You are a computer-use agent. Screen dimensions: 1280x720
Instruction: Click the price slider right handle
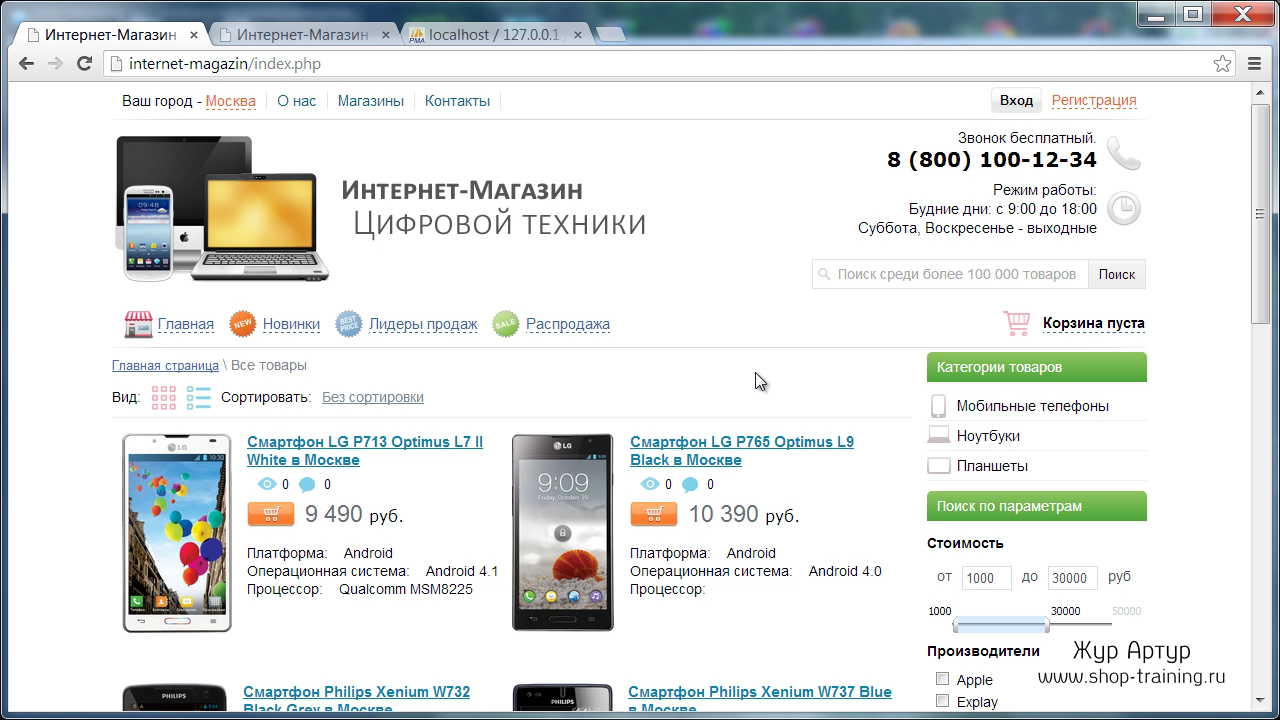click(1046, 625)
